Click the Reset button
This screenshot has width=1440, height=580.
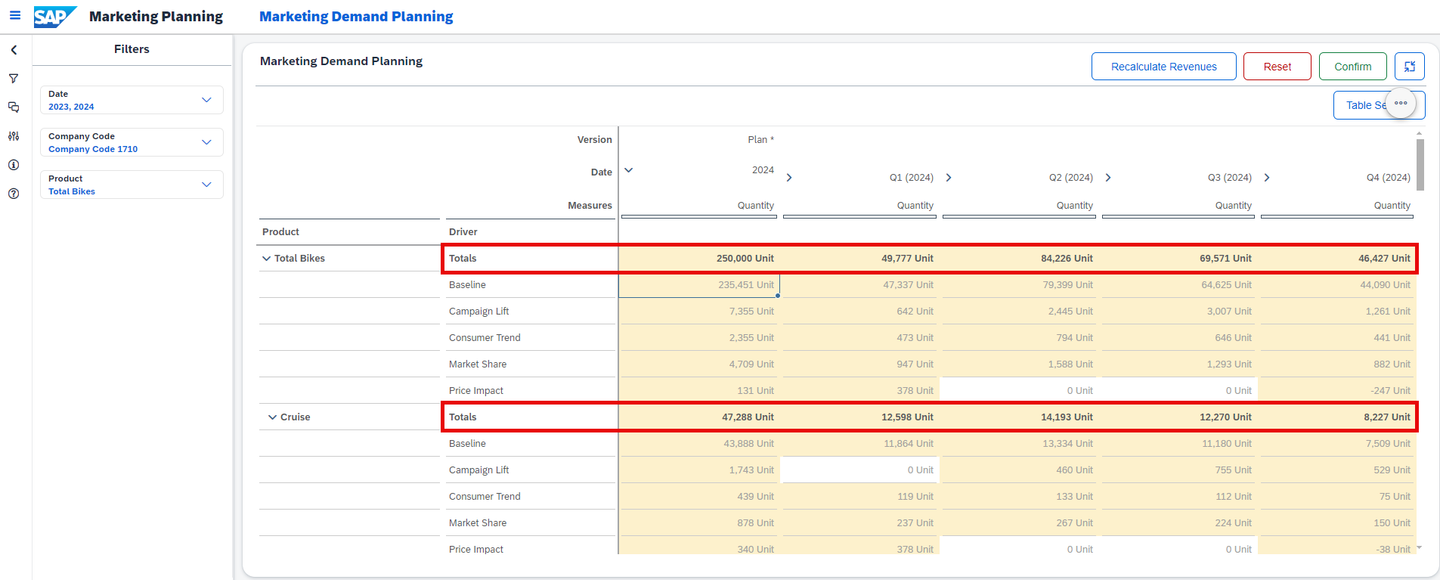(x=1277, y=66)
